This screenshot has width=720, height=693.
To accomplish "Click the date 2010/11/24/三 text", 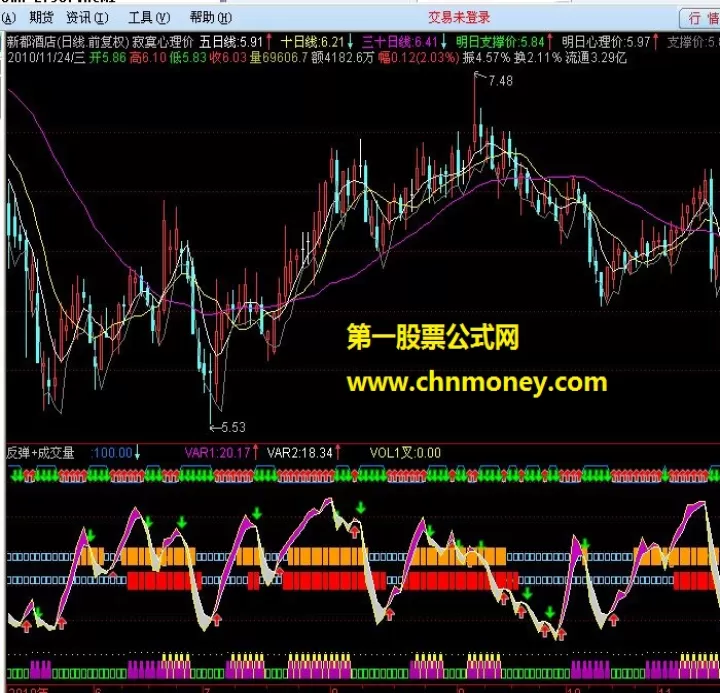I will (46, 58).
